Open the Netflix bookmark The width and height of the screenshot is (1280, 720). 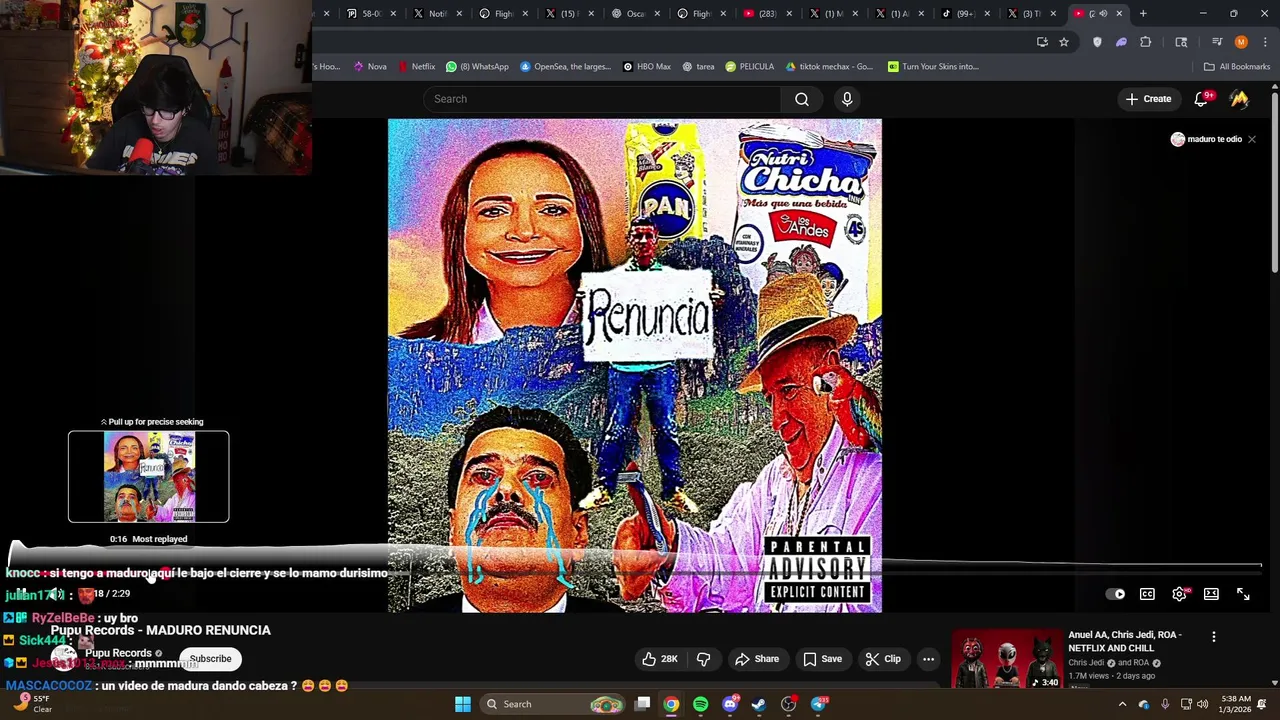pyautogui.click(x=416, y=67)
